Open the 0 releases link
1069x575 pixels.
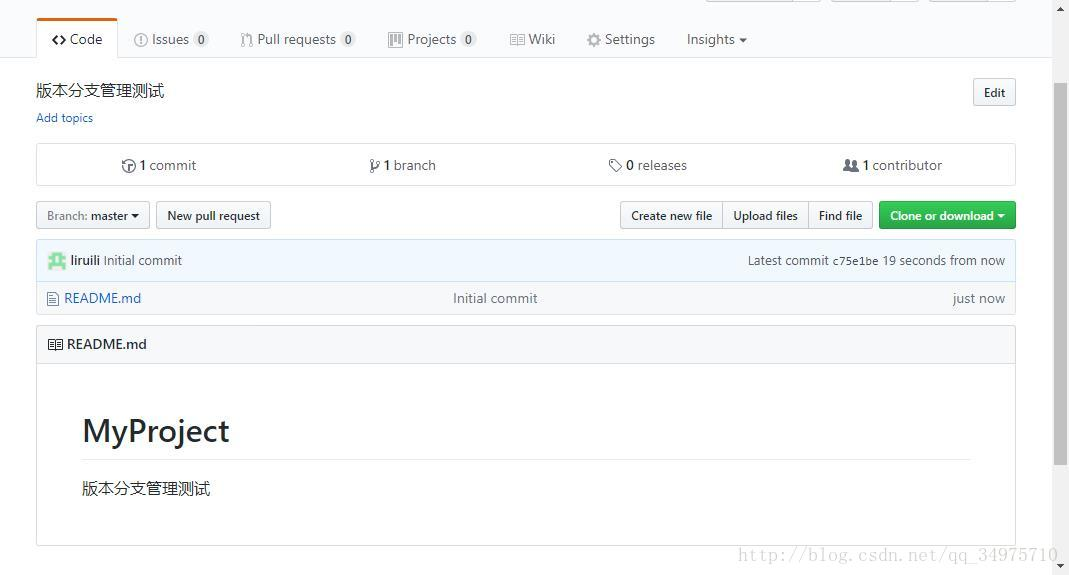pos(648,165)
